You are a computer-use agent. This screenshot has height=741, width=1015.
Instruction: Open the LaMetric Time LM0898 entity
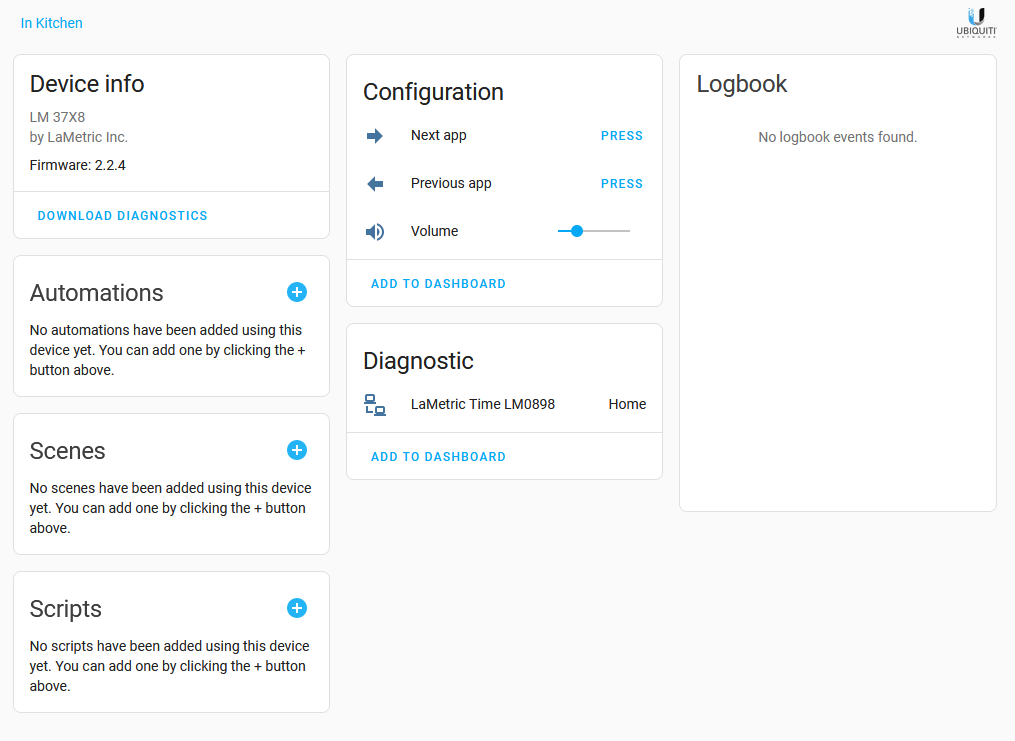click(x=483, y=404)
